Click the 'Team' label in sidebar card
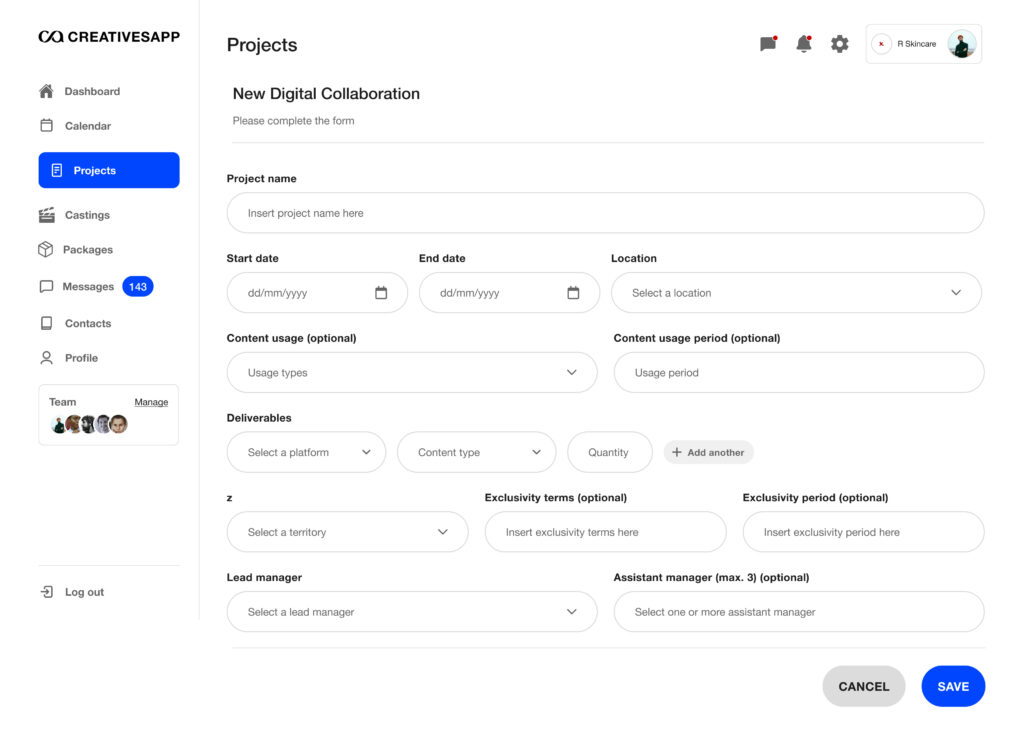 tap(63, 402)
